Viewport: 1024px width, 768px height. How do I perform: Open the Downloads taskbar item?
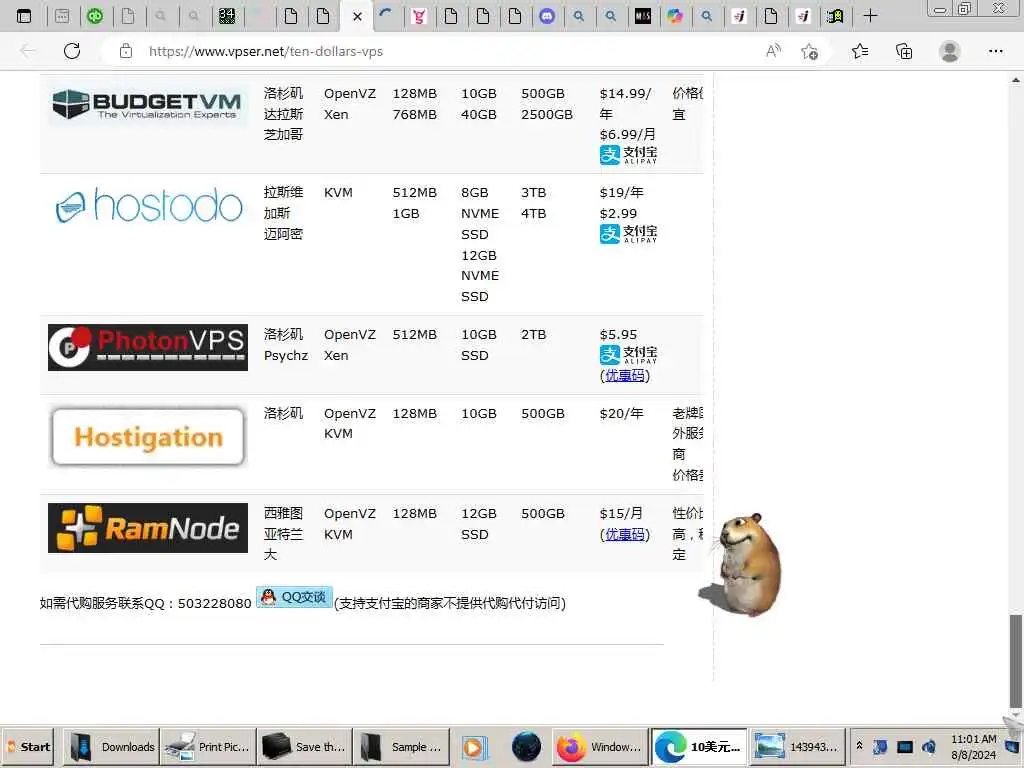click(x=112, y=747)
